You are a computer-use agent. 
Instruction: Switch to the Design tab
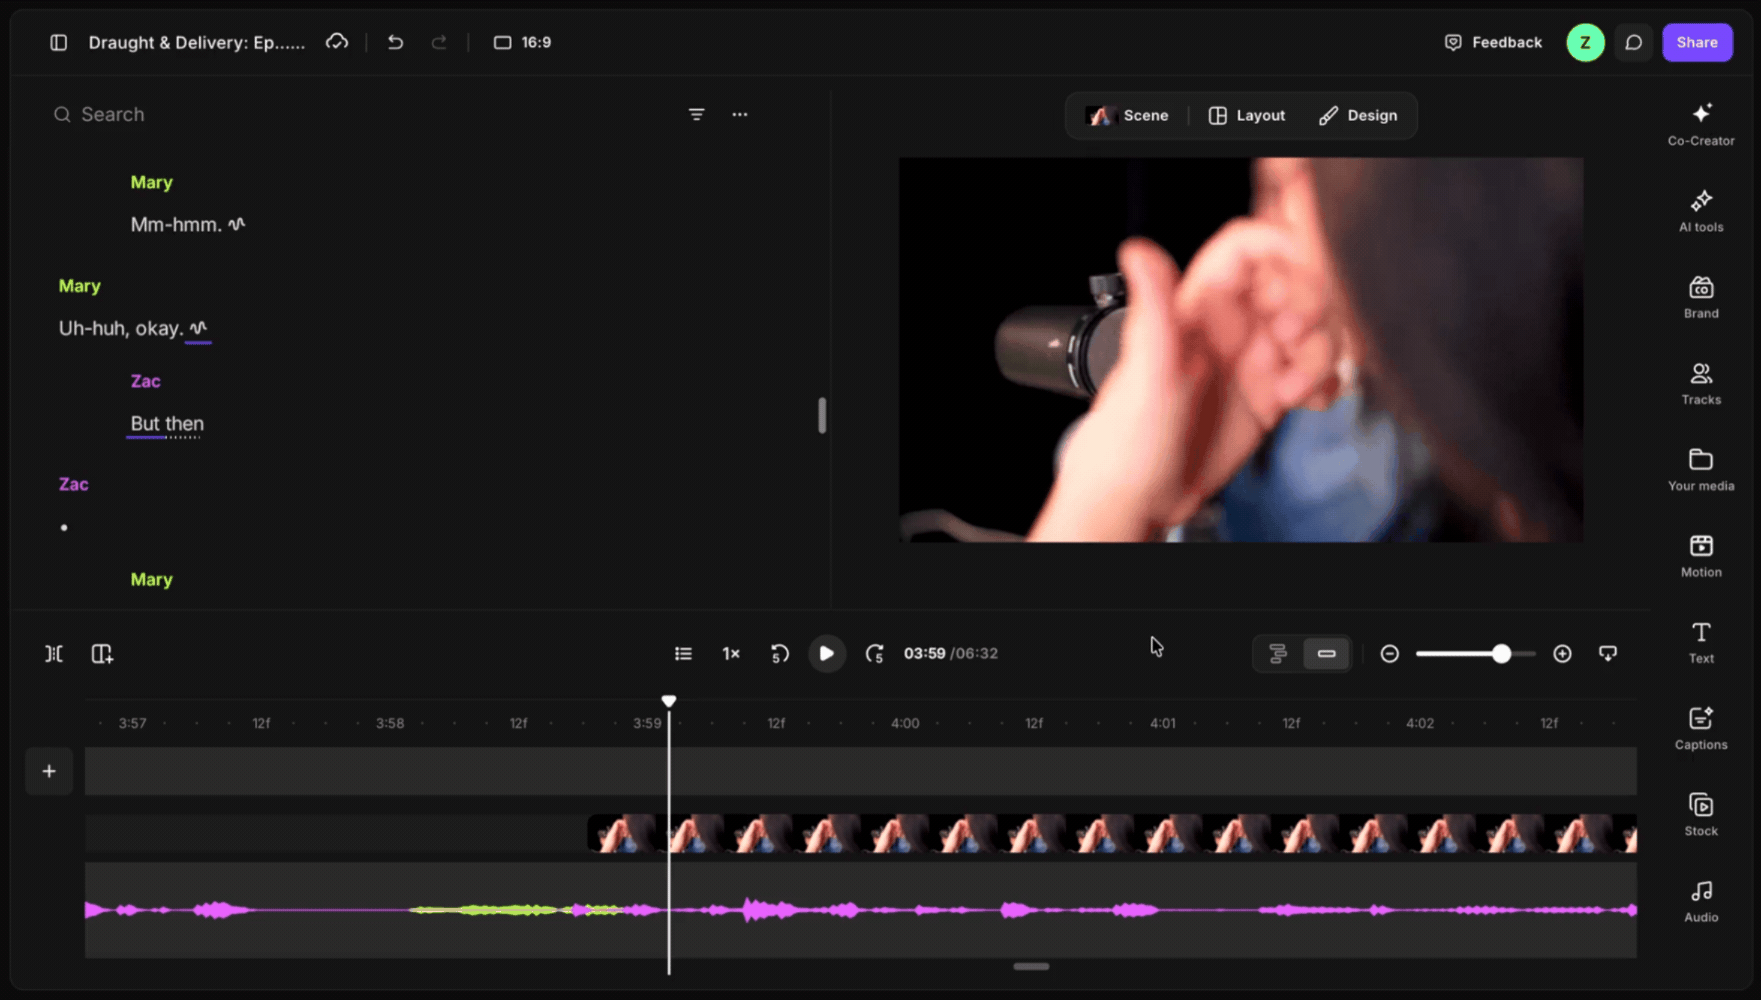click(x=1357, y=115)
